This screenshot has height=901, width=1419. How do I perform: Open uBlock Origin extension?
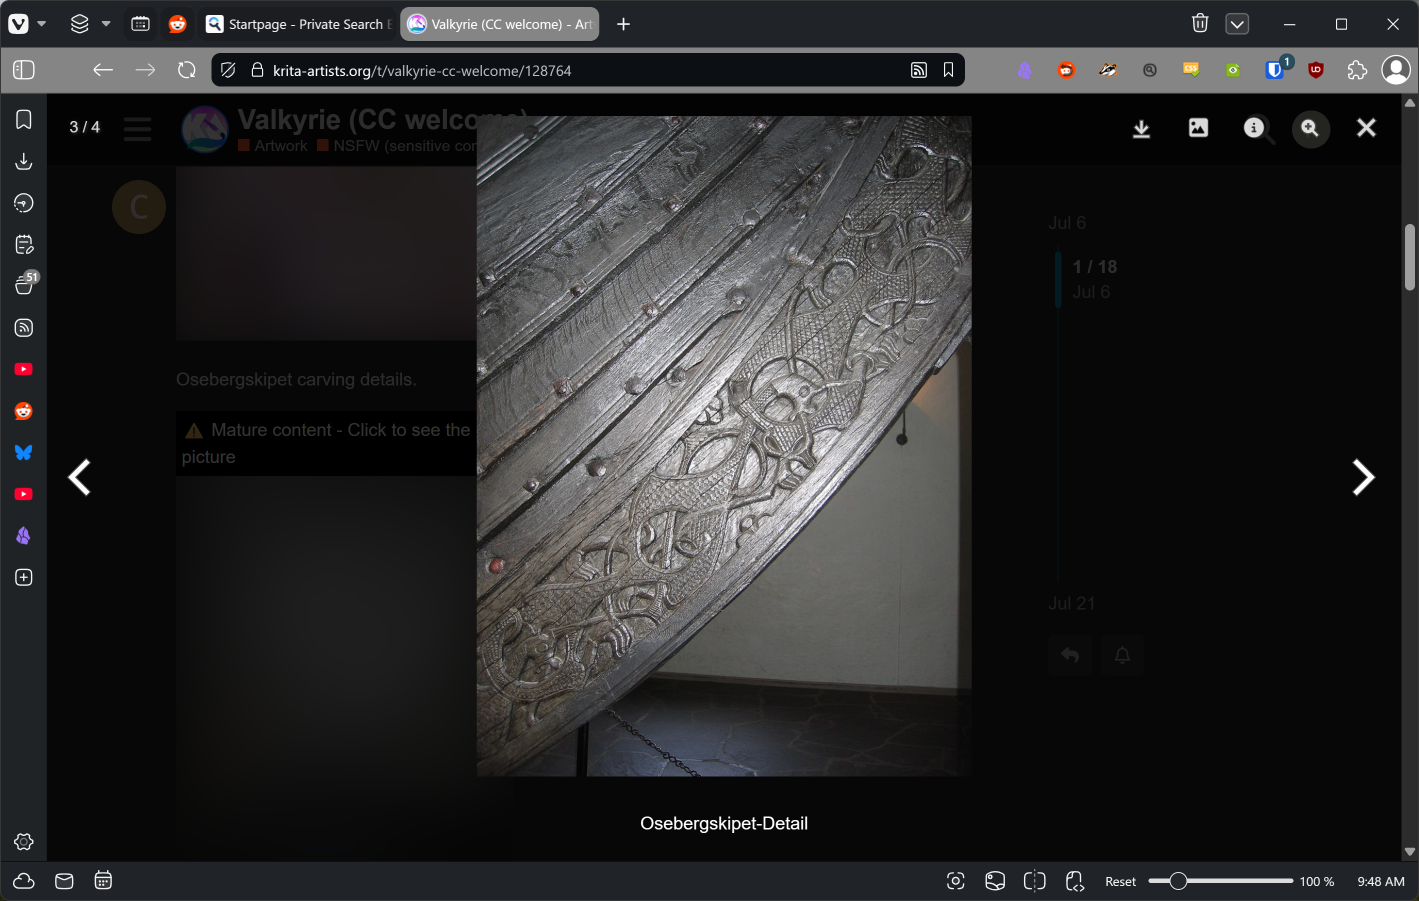click(x=1316, y=70)
